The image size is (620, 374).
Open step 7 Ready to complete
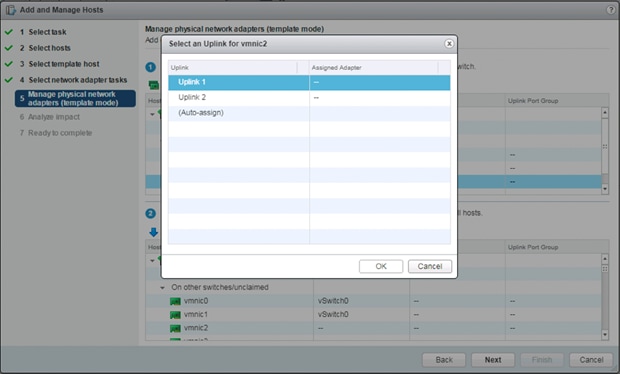56,133
